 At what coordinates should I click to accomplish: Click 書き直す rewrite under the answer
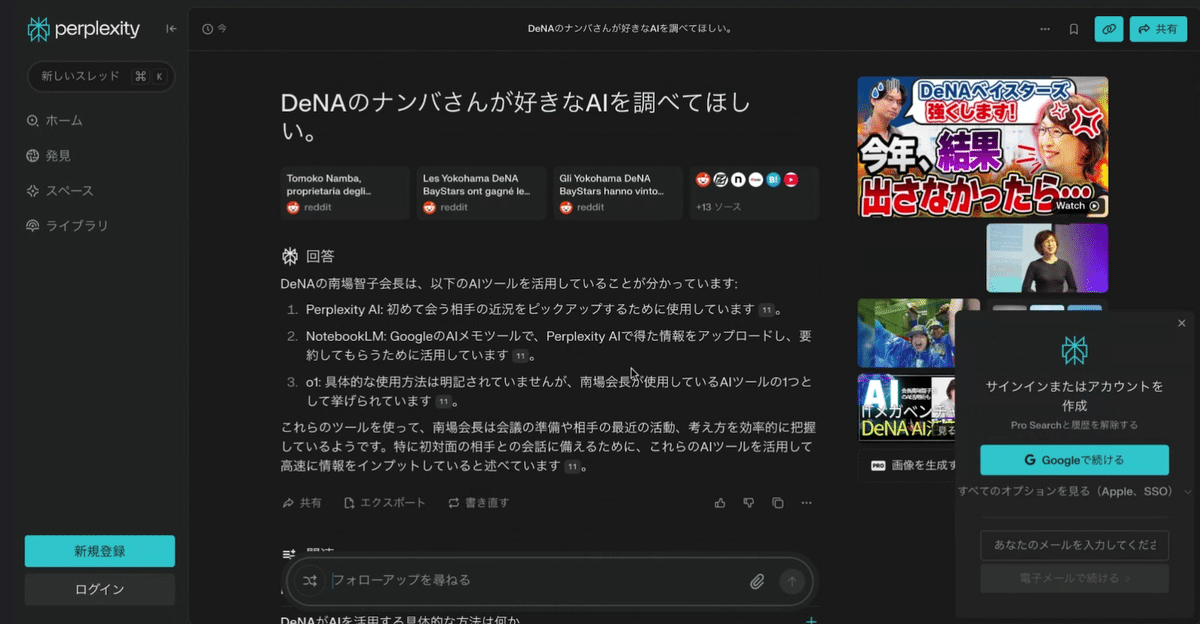click(478, 503)
